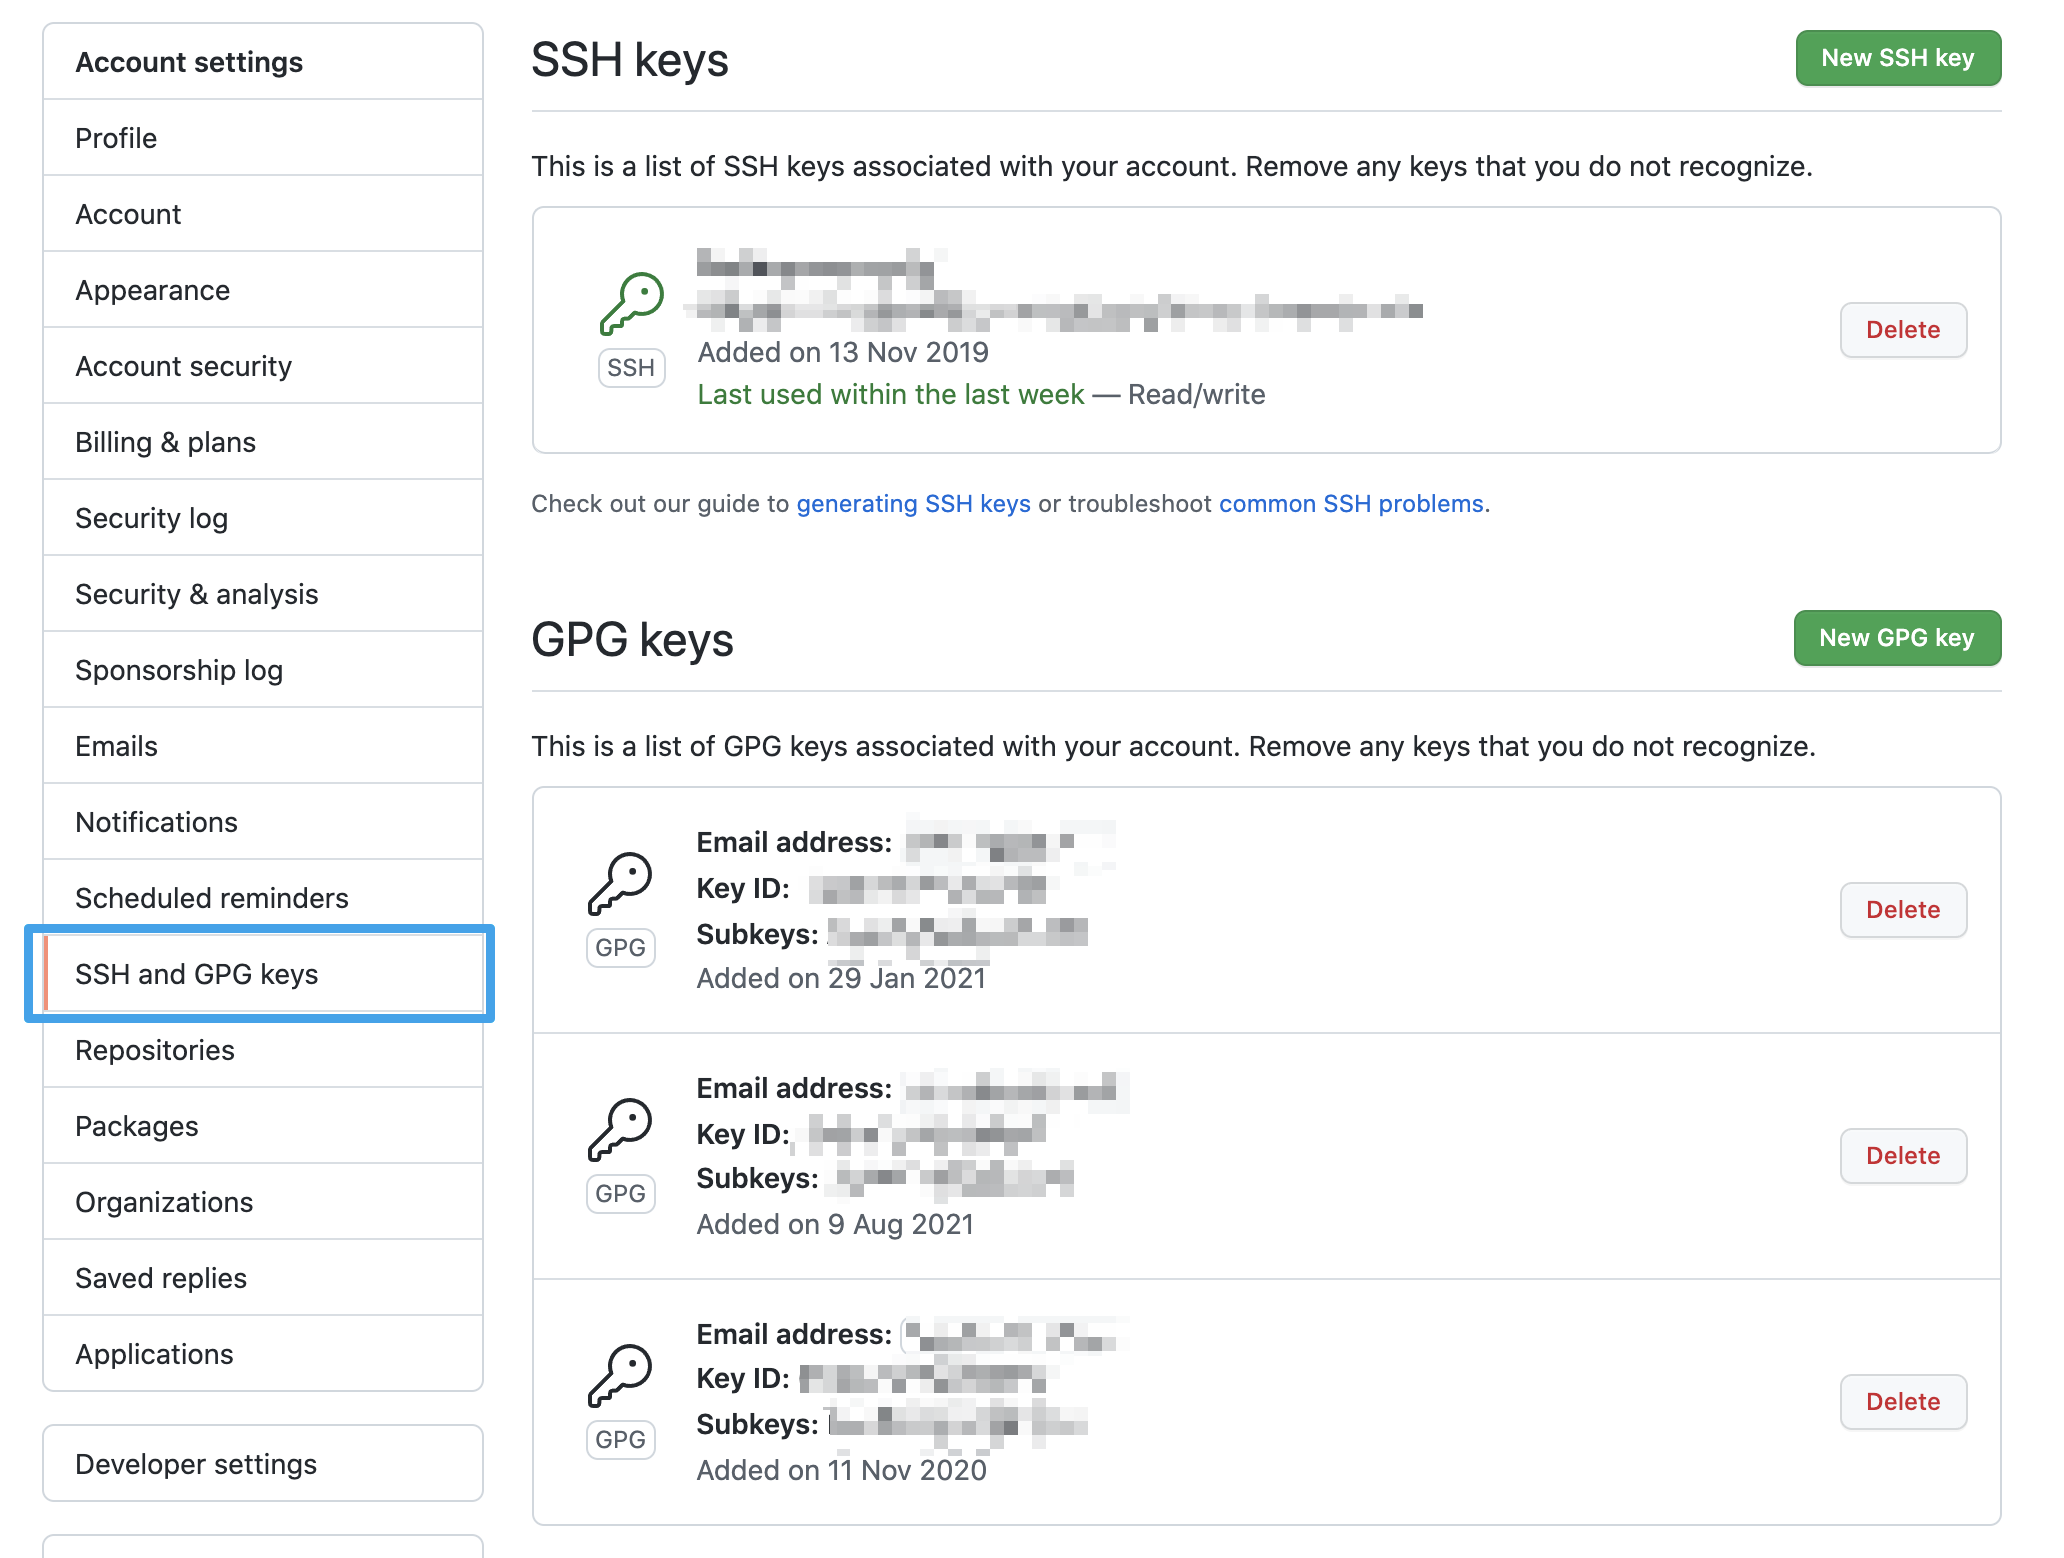Delete GPG key added on 11 Nov 2020
Image resolution: width=2064 pixels, height=1558 pixels.
(x=1902, y=1402)
